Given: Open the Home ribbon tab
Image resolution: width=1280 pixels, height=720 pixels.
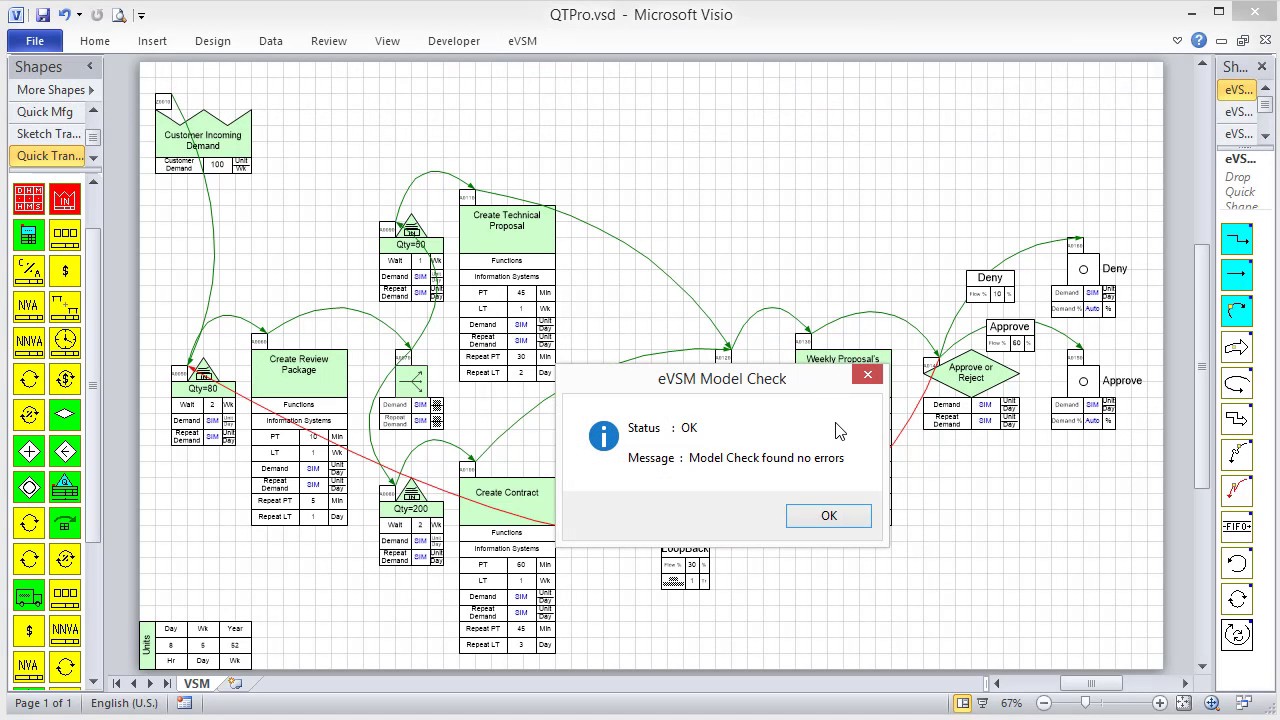Looking at the screenshot, I should (95, 41).
